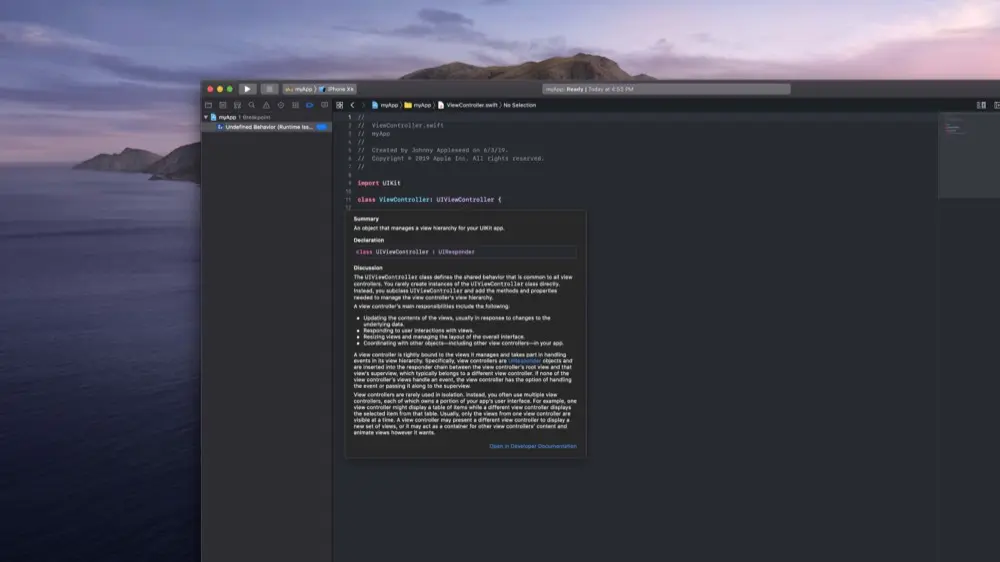1000x562 pixels.
Task: Click line number 11 in gutter
Action: (348, 200)
